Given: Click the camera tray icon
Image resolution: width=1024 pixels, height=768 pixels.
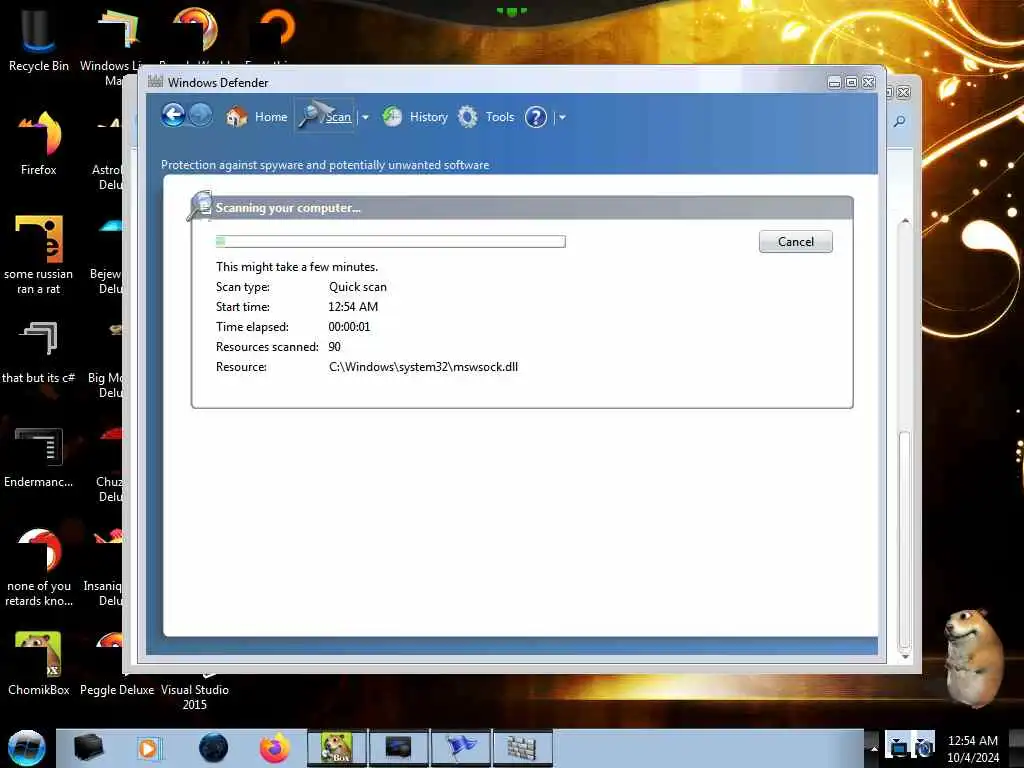Looking at the screenshot, I should (923, 746).
